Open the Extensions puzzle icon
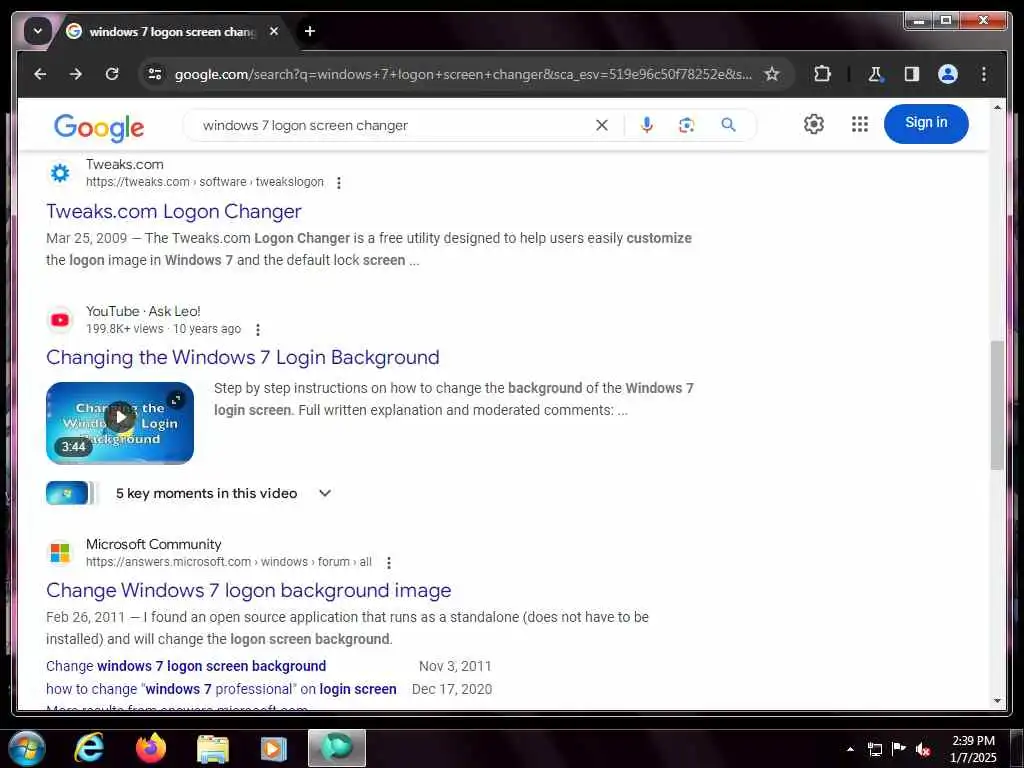Image resolution: width=1024 pixels, height=768 pixels. 822,74
